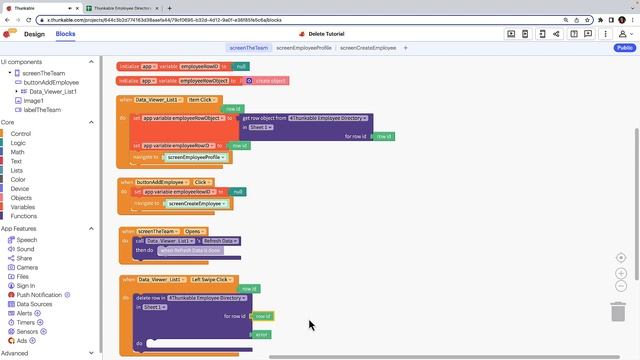Zoom in the blocks workspace
Viewport: 640px width, 360px height.
tap(621, 273)
